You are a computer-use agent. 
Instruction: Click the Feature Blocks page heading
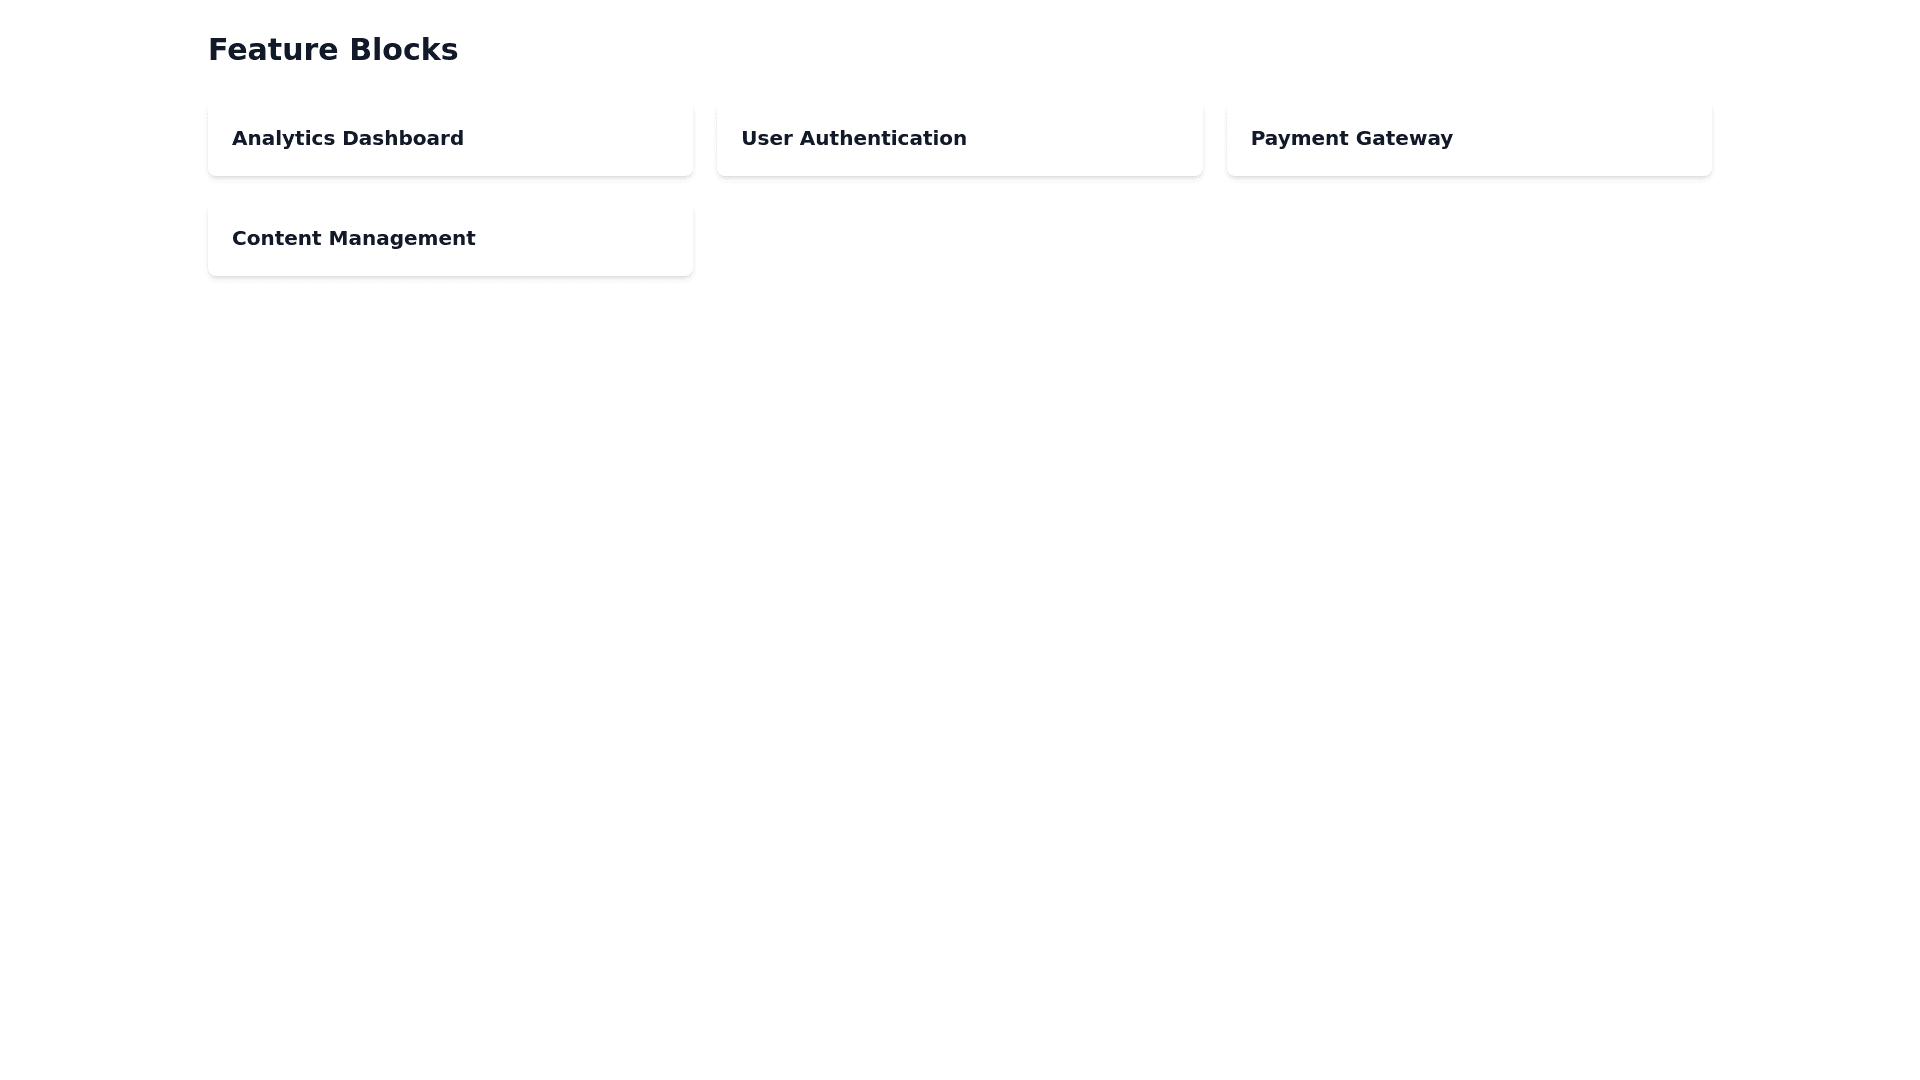(333, 50)
